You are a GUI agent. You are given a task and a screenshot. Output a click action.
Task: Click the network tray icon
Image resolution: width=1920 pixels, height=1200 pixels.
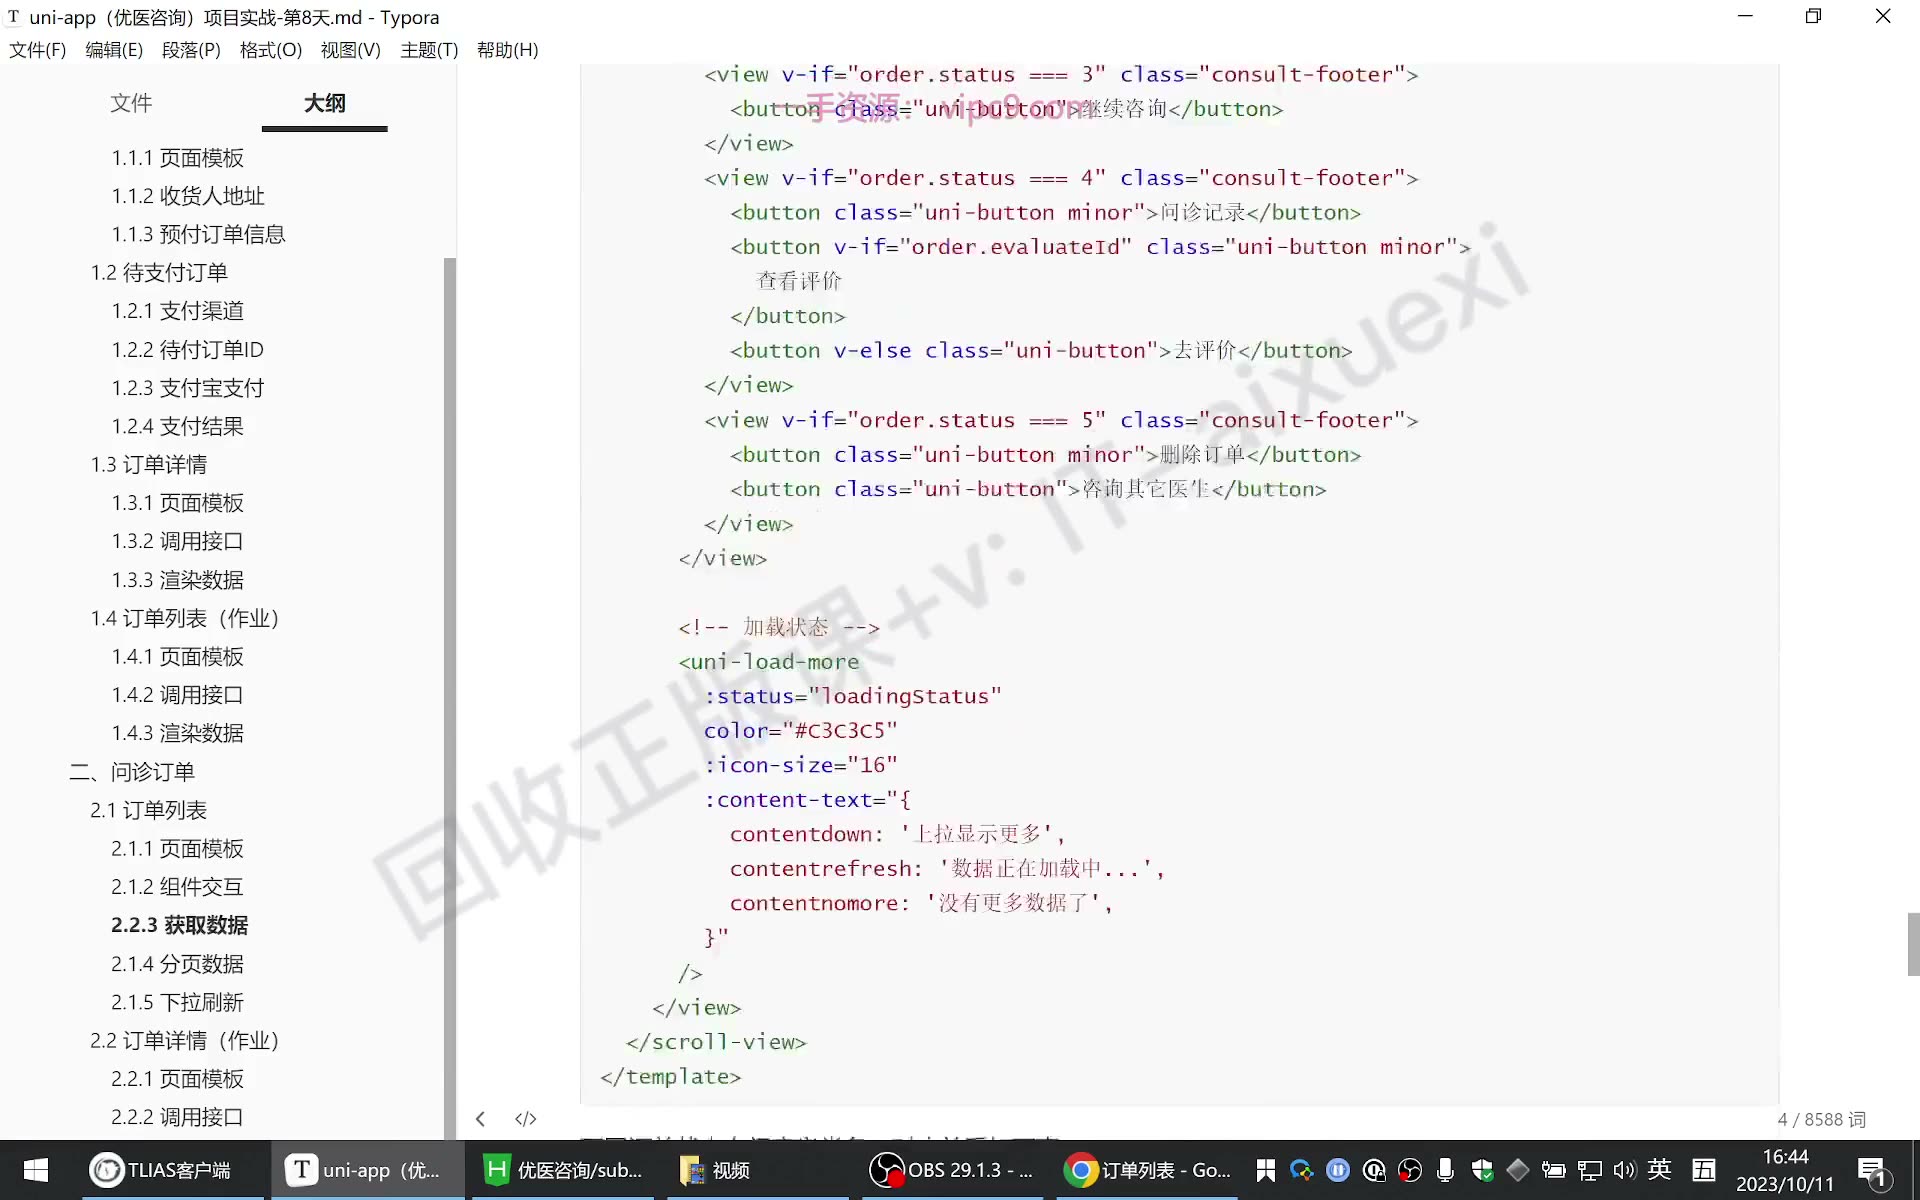1590,1170
